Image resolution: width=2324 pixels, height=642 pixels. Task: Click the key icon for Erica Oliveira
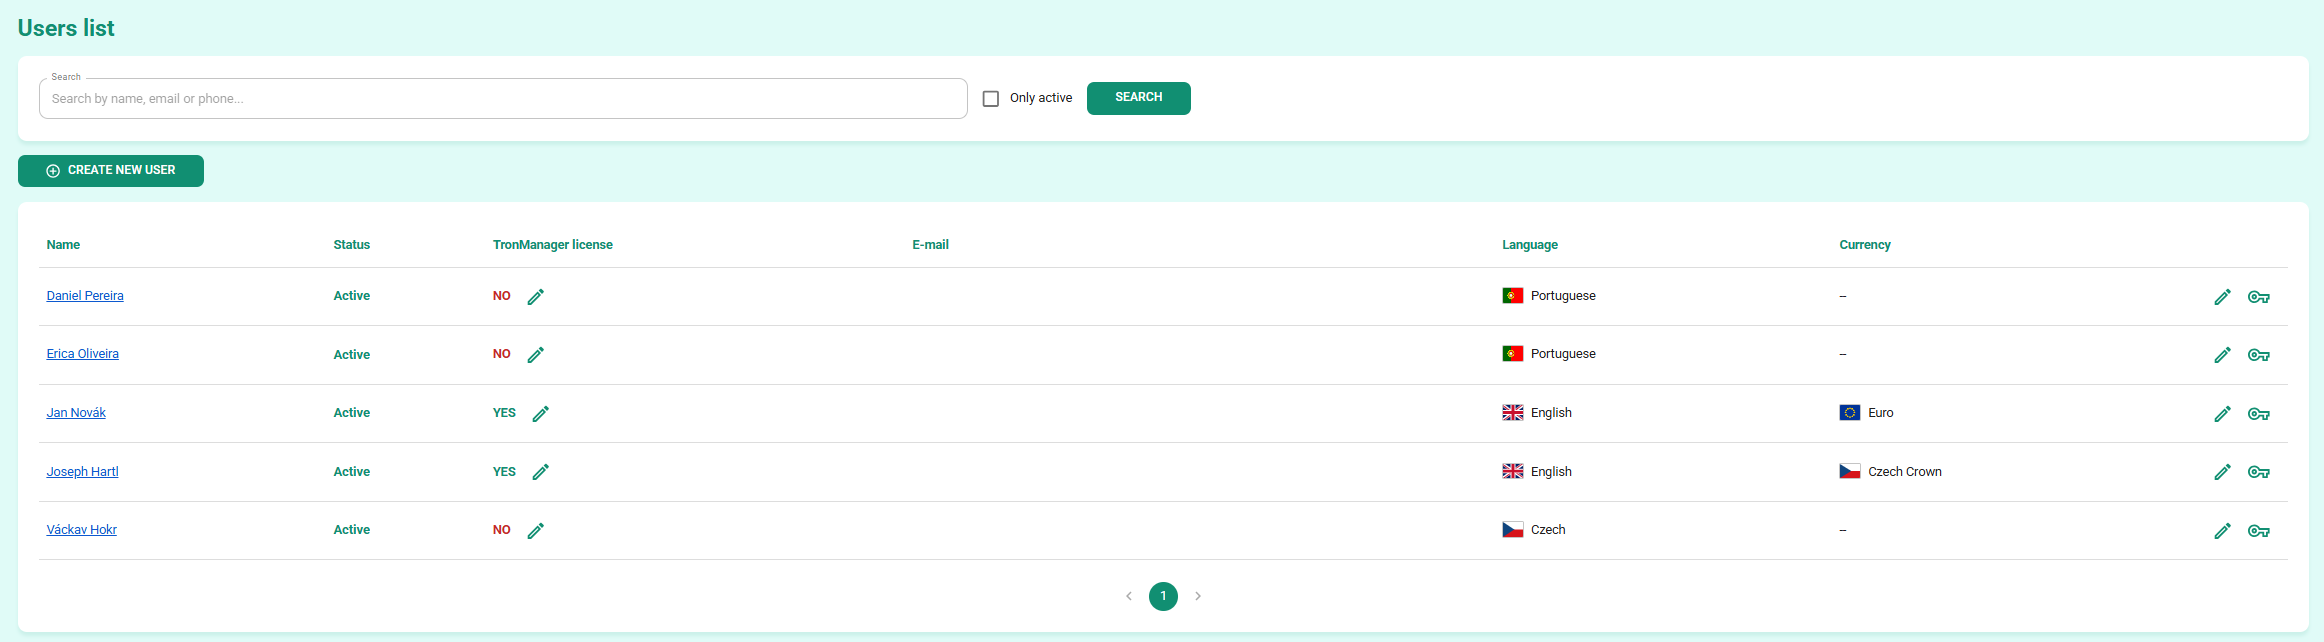pyautogui.click(x=2259, y=355)
